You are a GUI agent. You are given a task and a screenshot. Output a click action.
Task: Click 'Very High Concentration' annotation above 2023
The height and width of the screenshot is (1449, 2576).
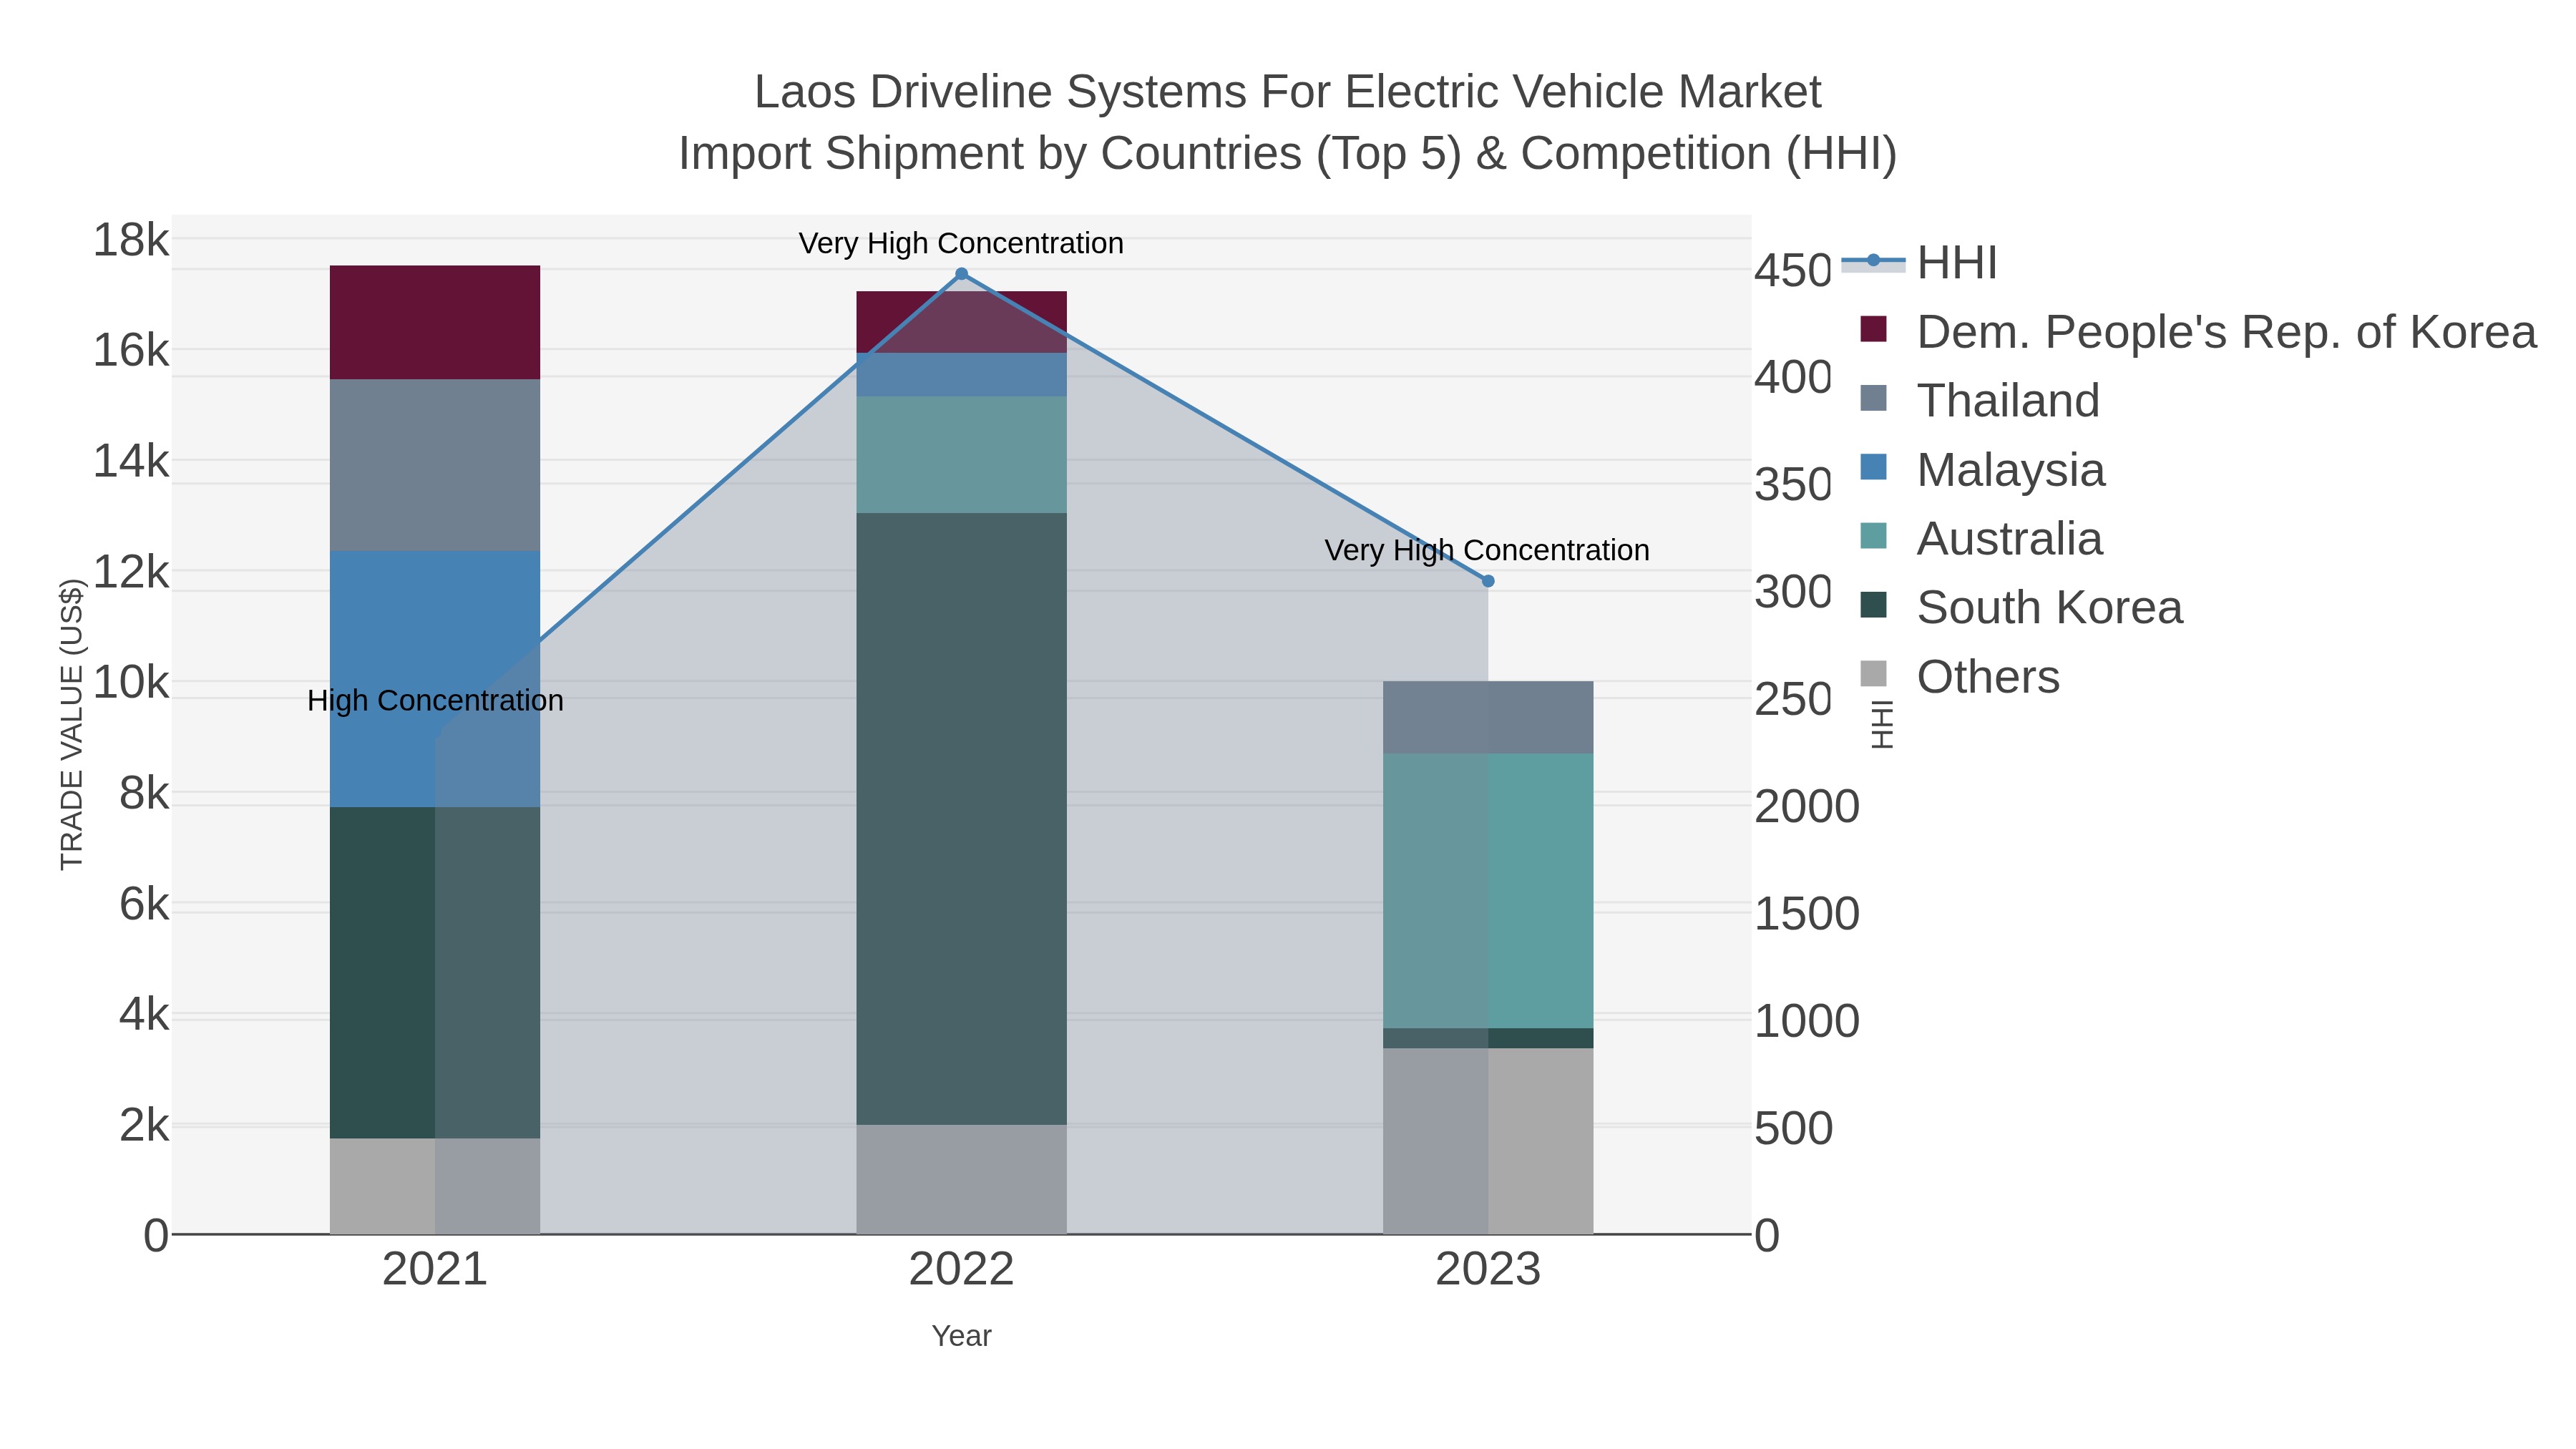click(1487, 551)
